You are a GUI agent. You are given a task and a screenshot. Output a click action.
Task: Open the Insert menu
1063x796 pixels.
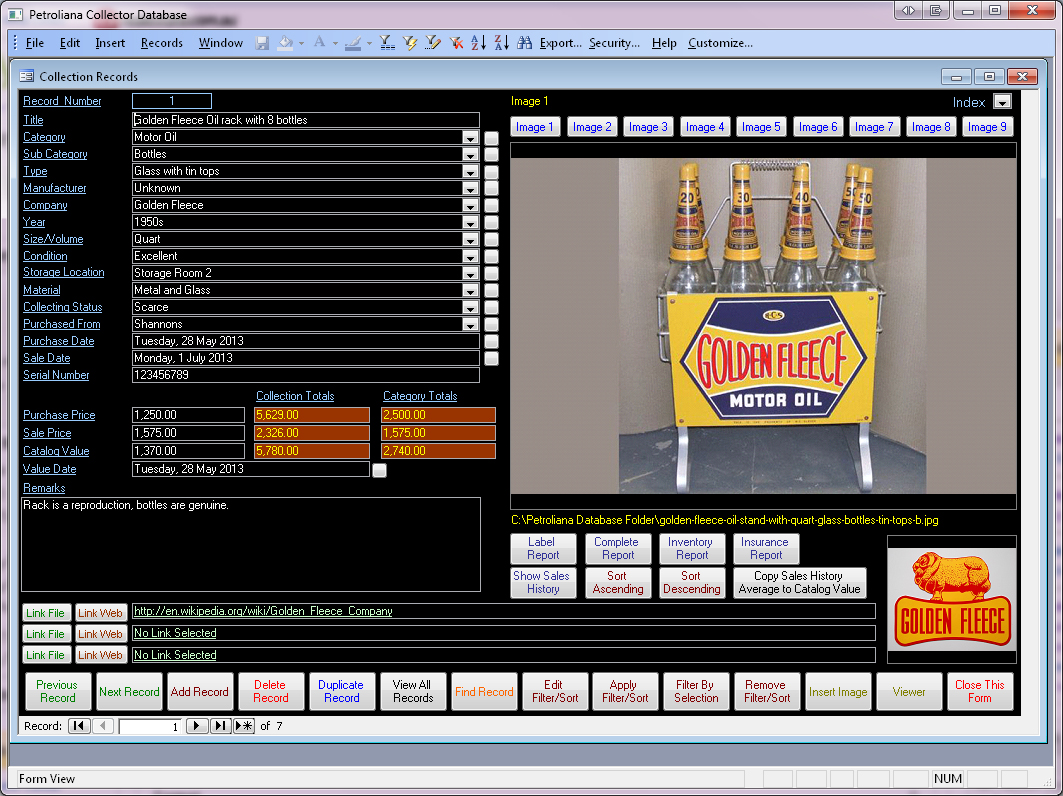coord(110,43)
